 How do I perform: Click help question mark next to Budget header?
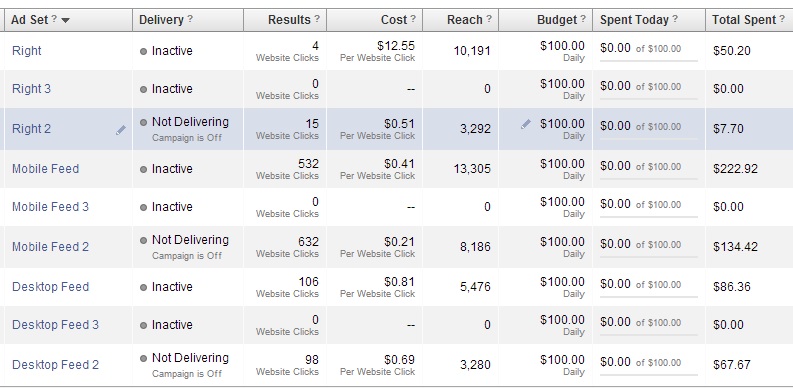click(583, 19)
